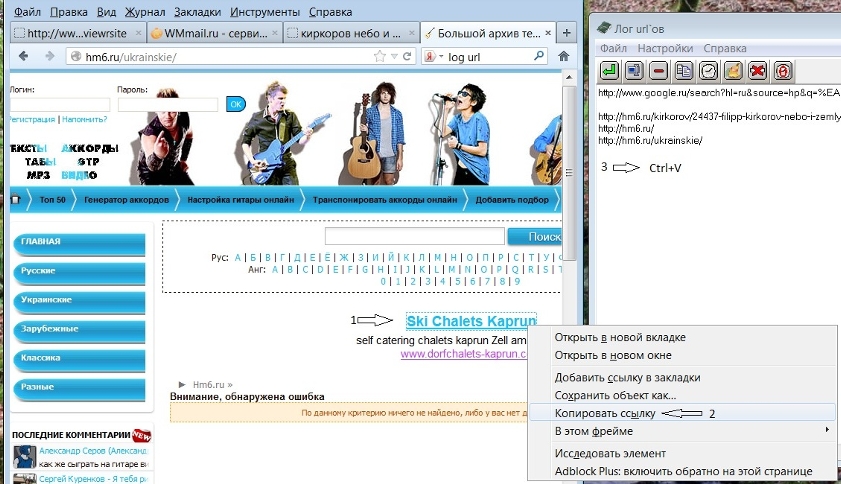Click the www.dorfchalets-kaprun link

tap(463, 354)
